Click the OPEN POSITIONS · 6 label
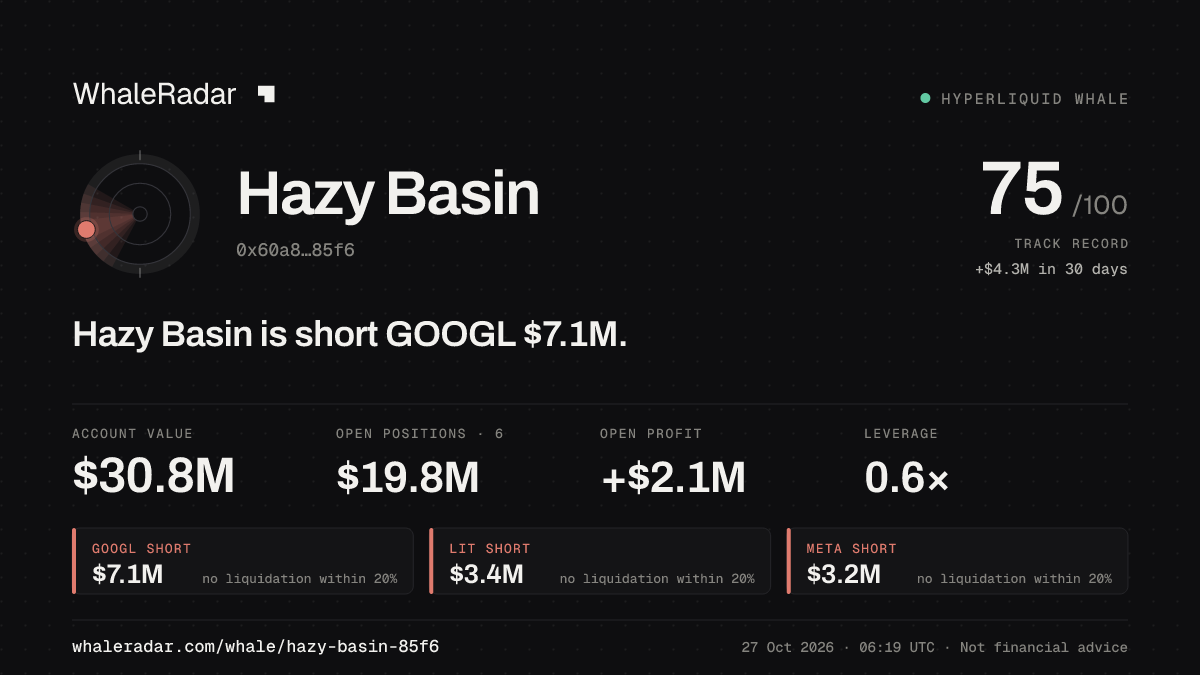Viewport: 1200px width, 675px height. pyautogui.click(x=420, y=434)
